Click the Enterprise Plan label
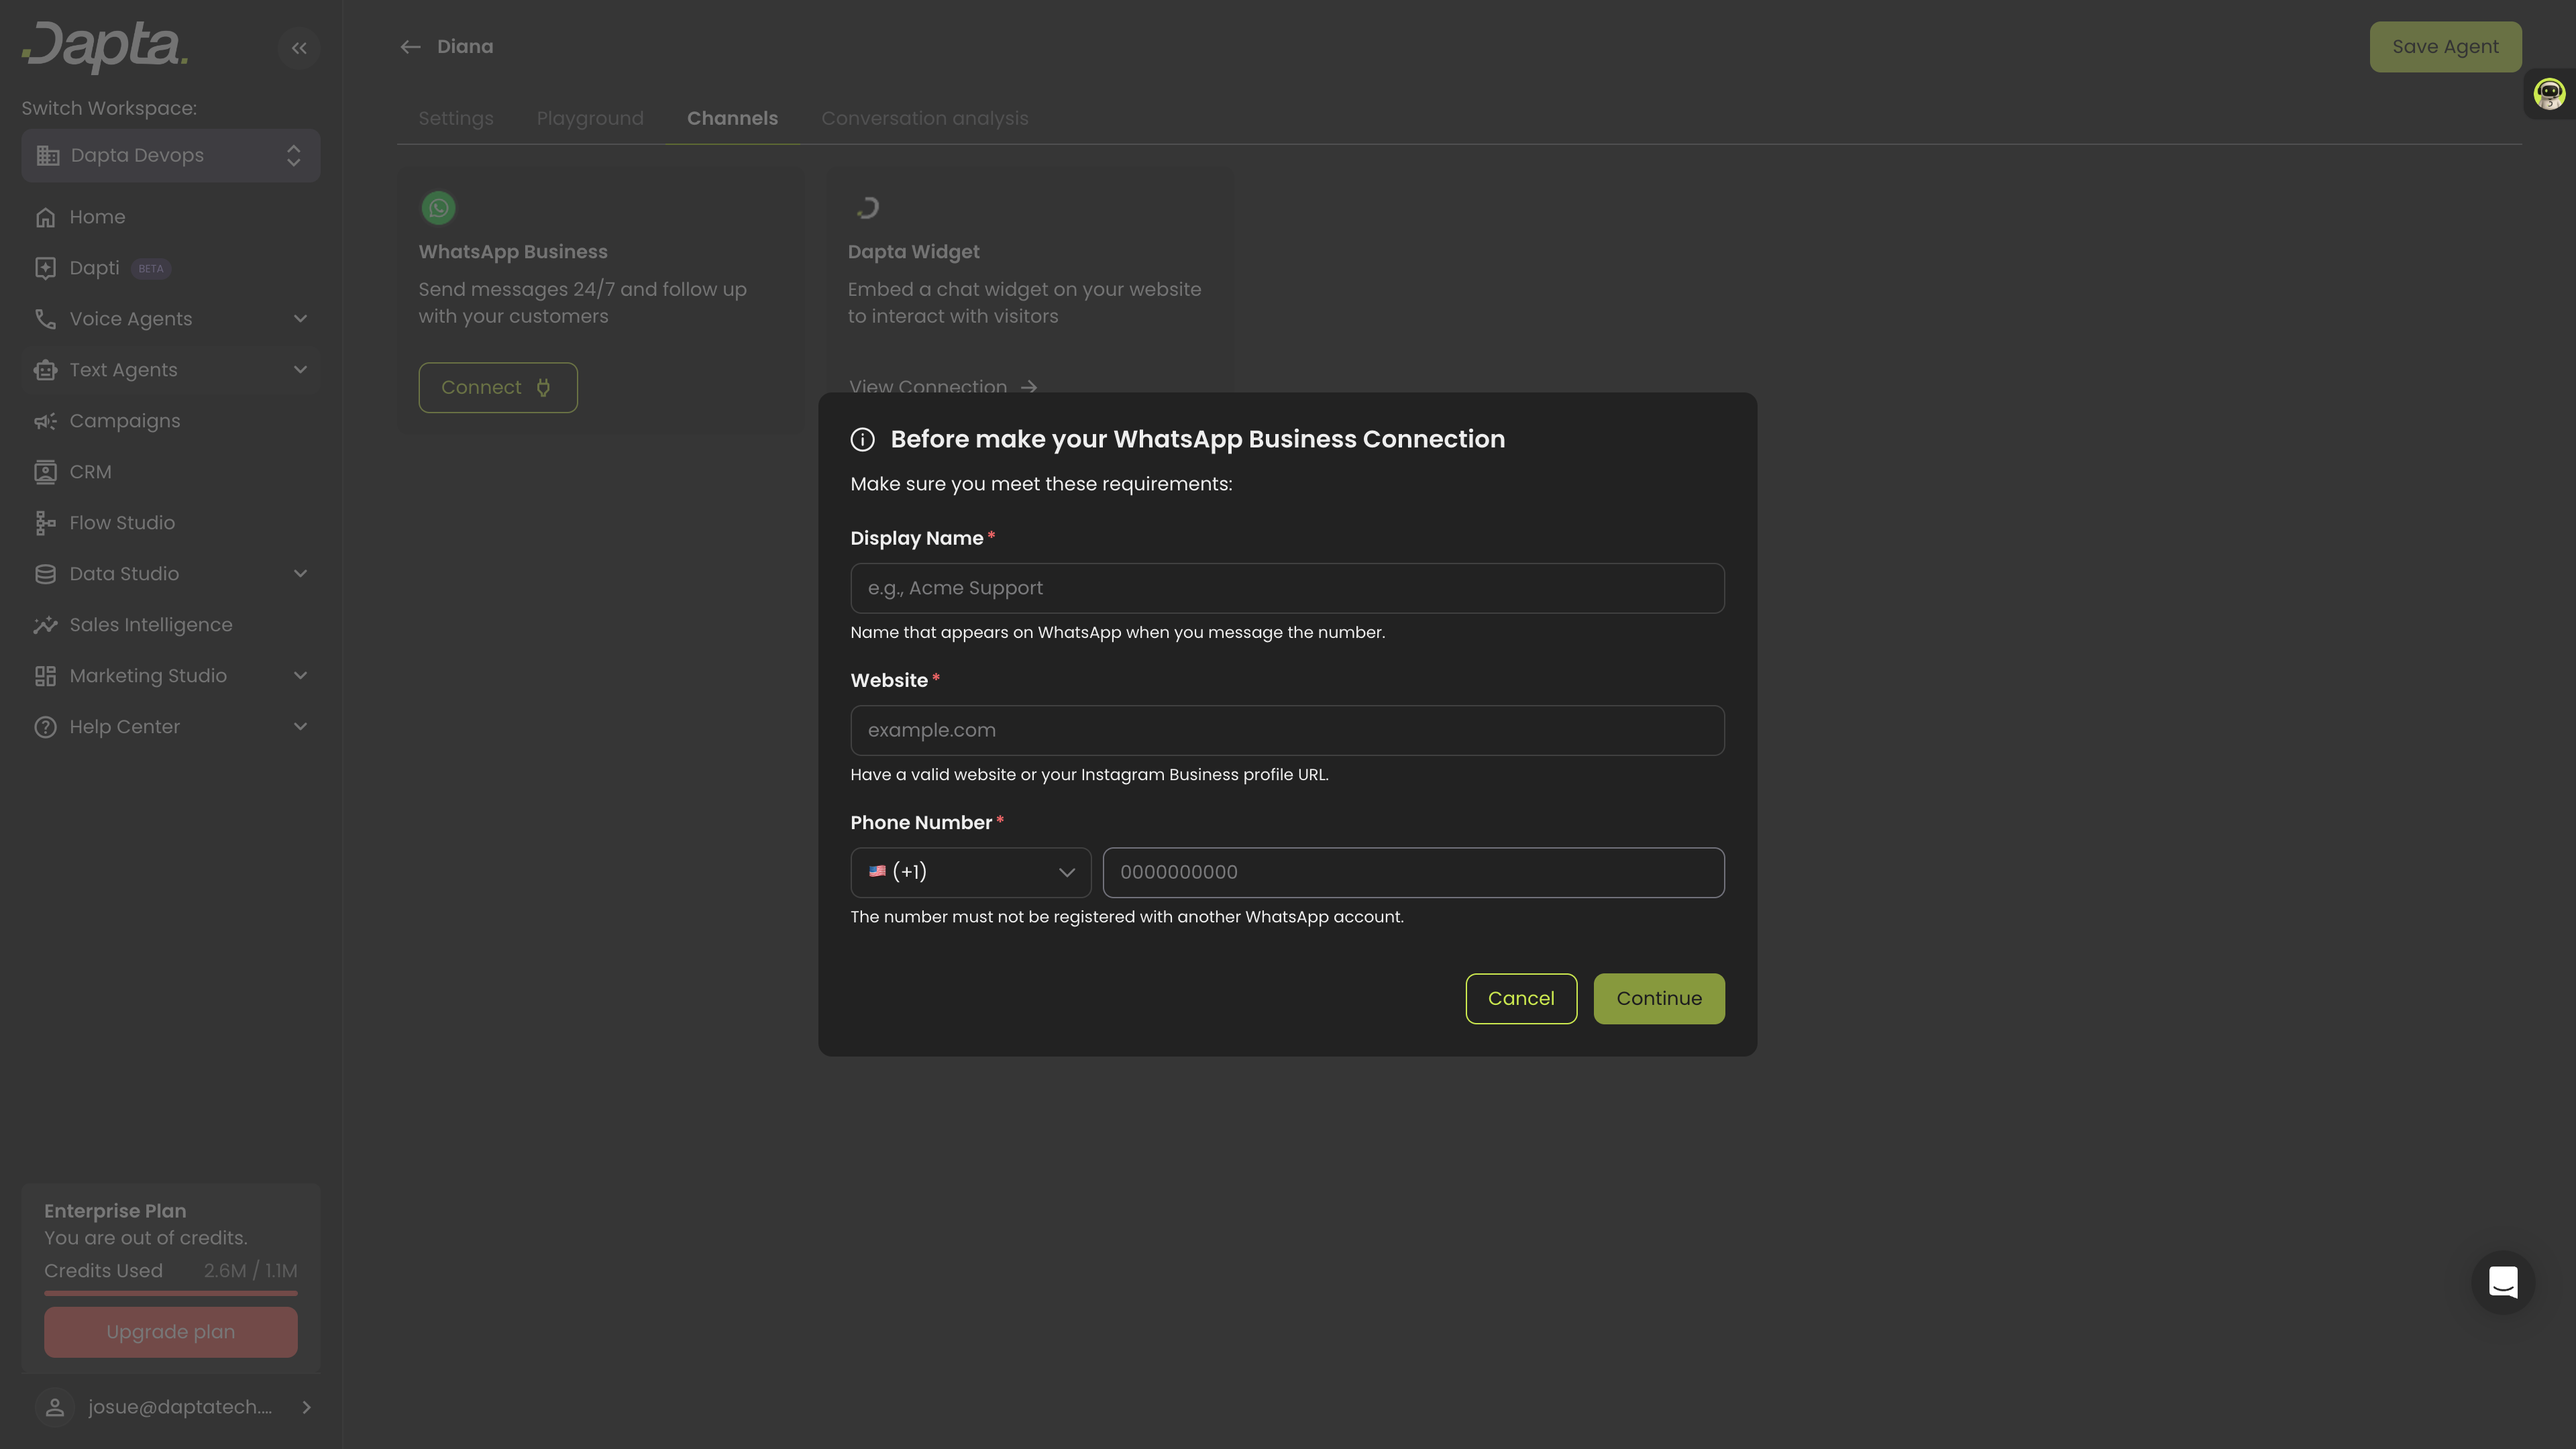 [x=115, y=1211]
